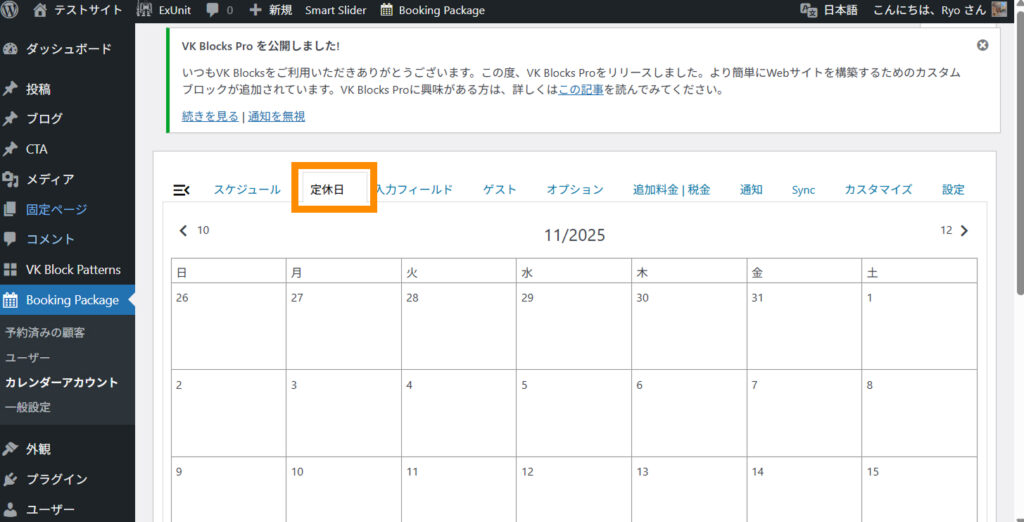This screenshot has height=522, width=1024.
Task: Switch to the カスタマイズ tab
Action: (x=877, y=189)
